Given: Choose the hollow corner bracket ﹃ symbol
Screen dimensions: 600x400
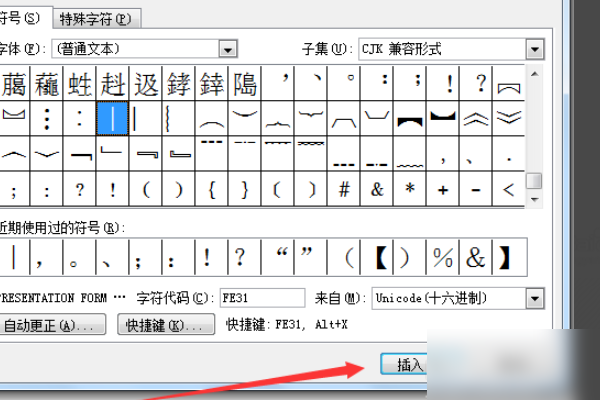Looking at the screenshot, I should tap(145, 154).
